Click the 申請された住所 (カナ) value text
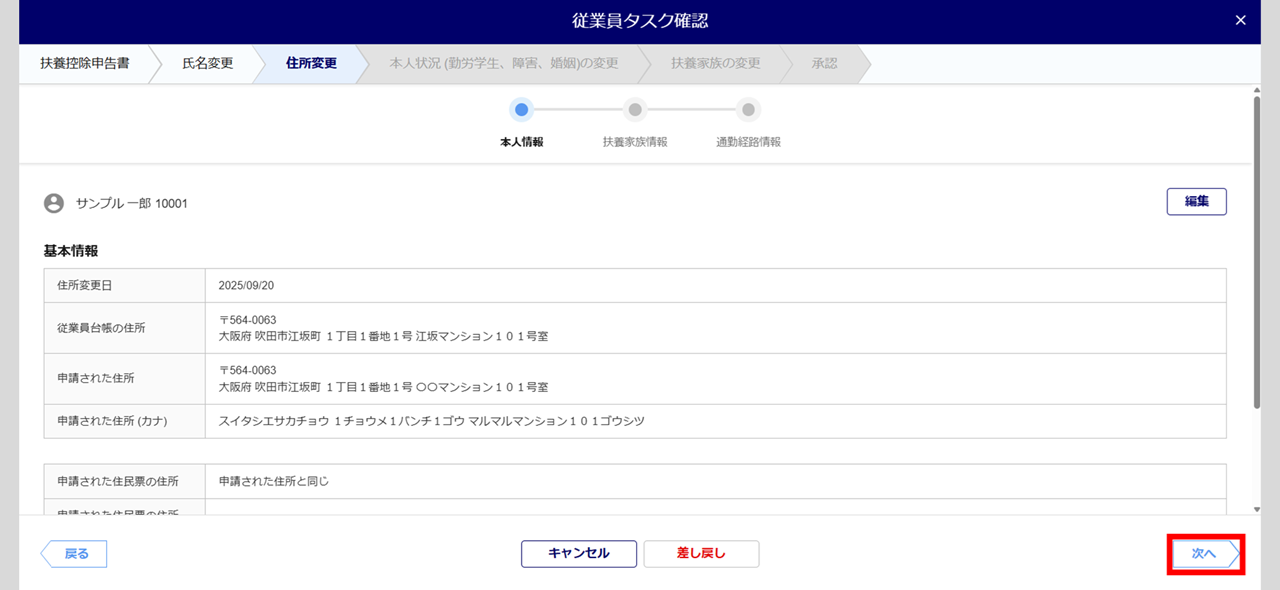The width and height of the screenshot is (1280, 590). (431, 421)
